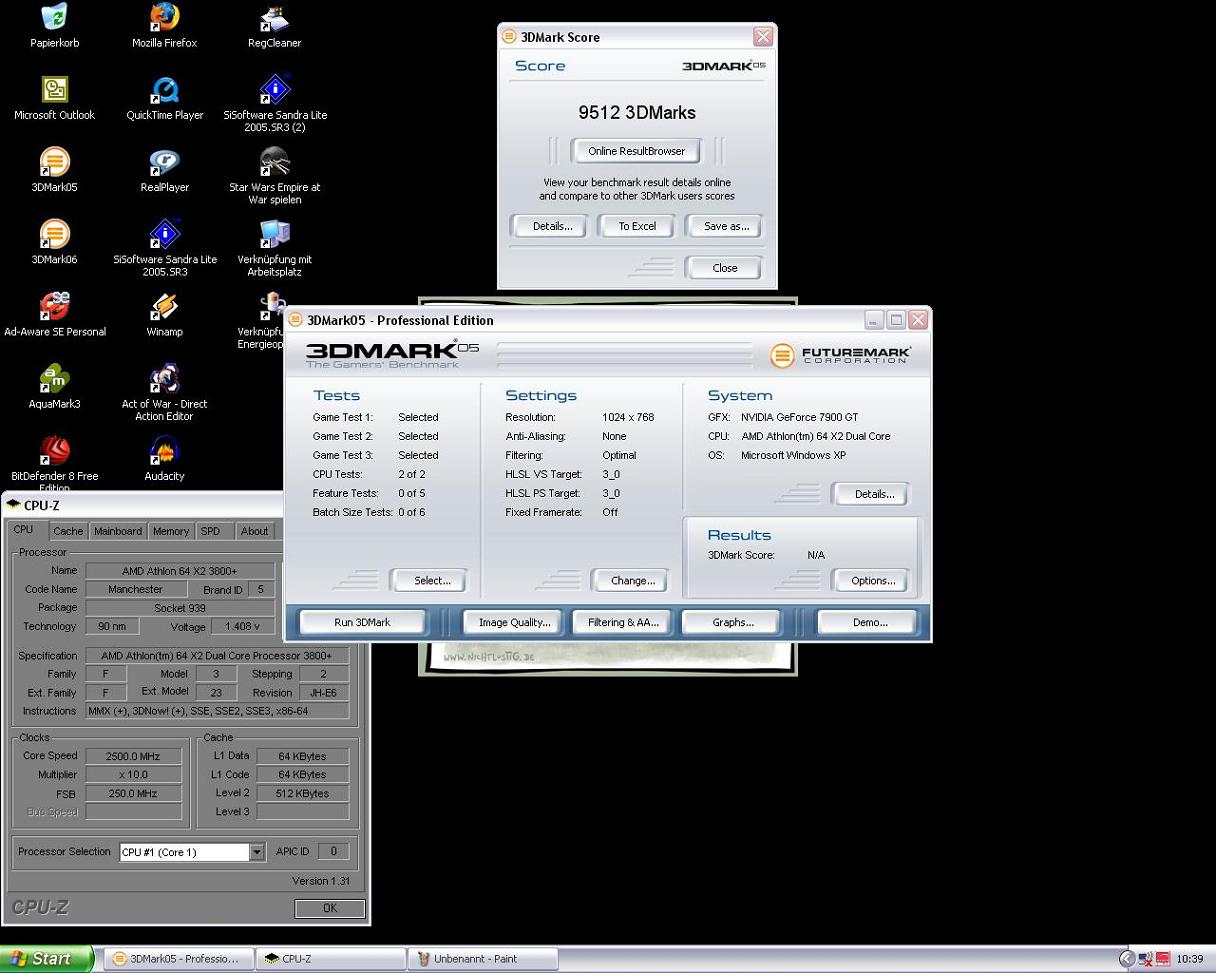1216x973 pixels.
Task: Click the Voltage 1.408 v field
Action: pyautogui.click(x=243, y=626)
